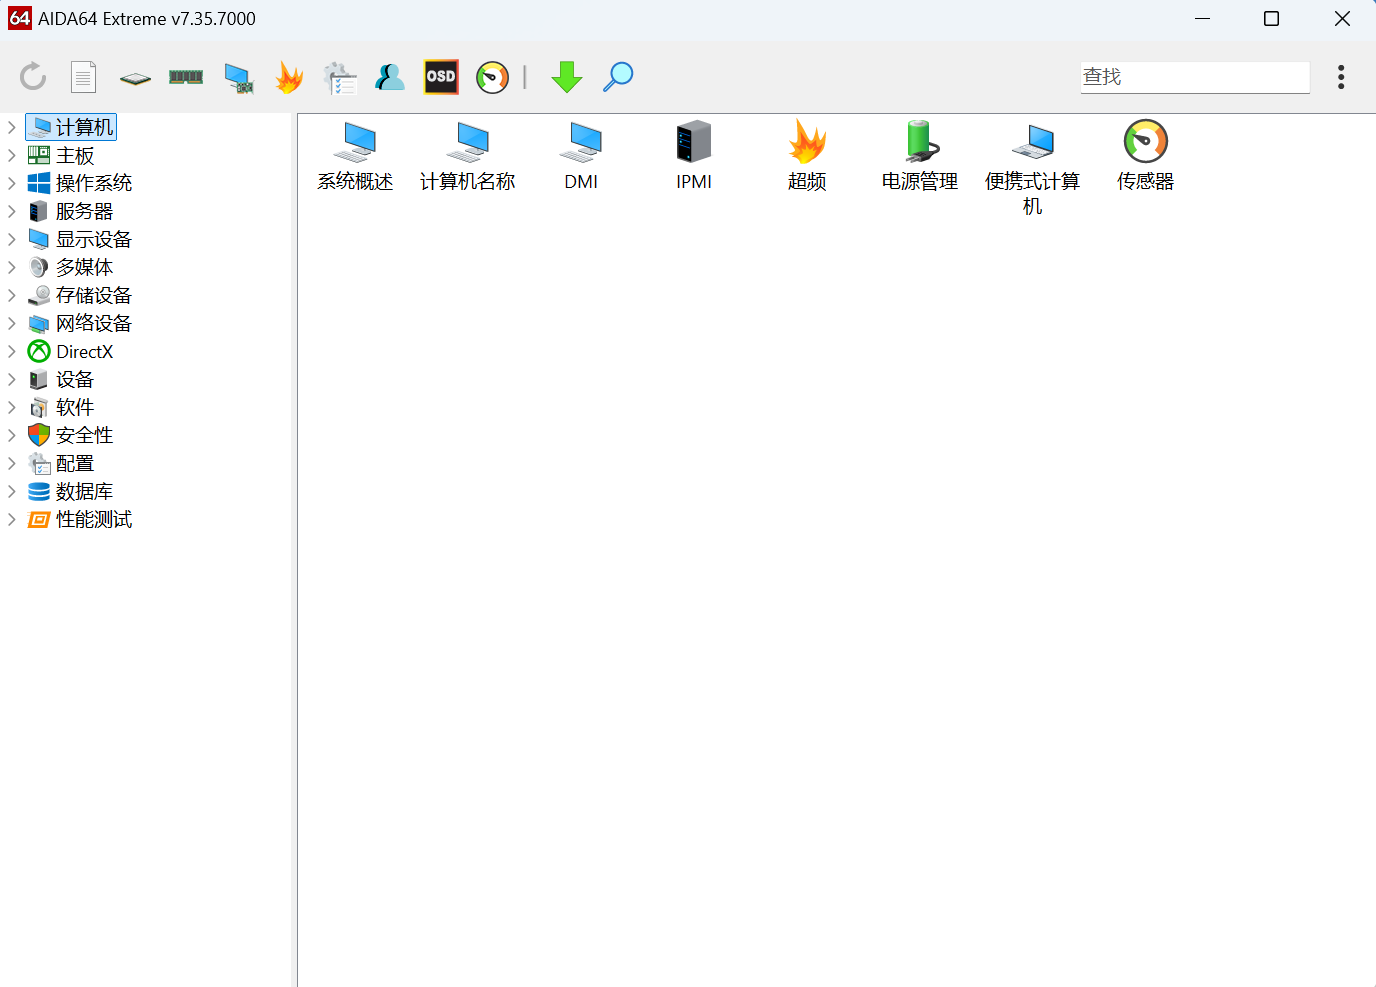
Task: Click the flame stability test toolbar icon
Action: pos(289,77)
